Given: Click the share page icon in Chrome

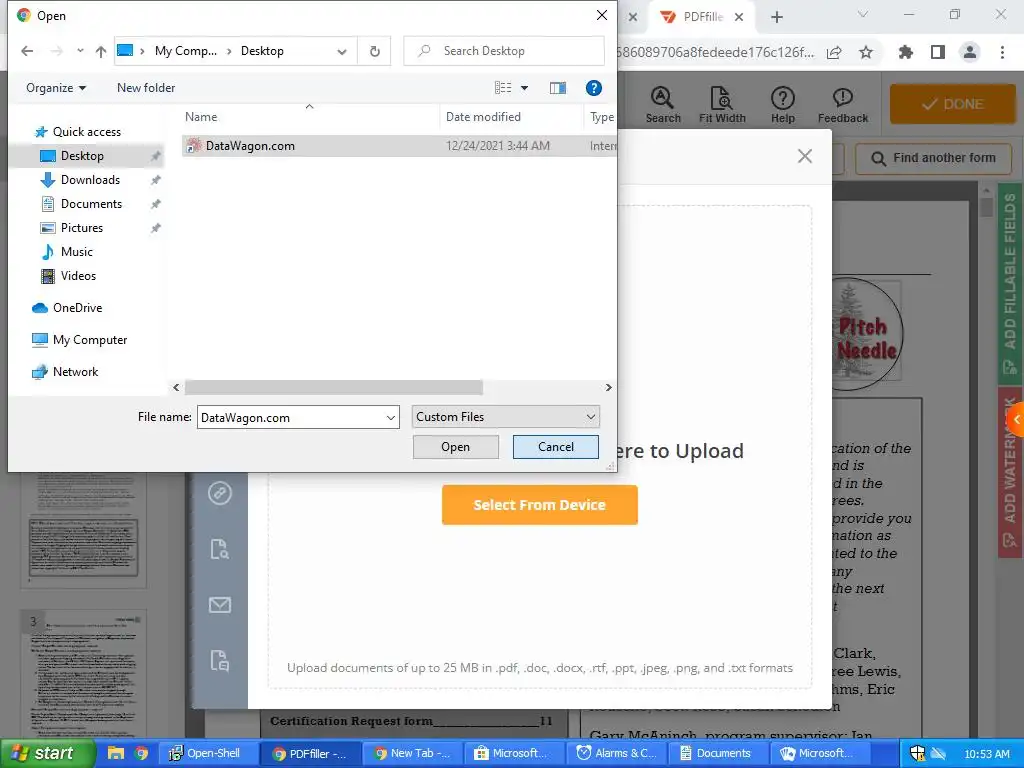Looking at the screenshot, I should 834,52.
